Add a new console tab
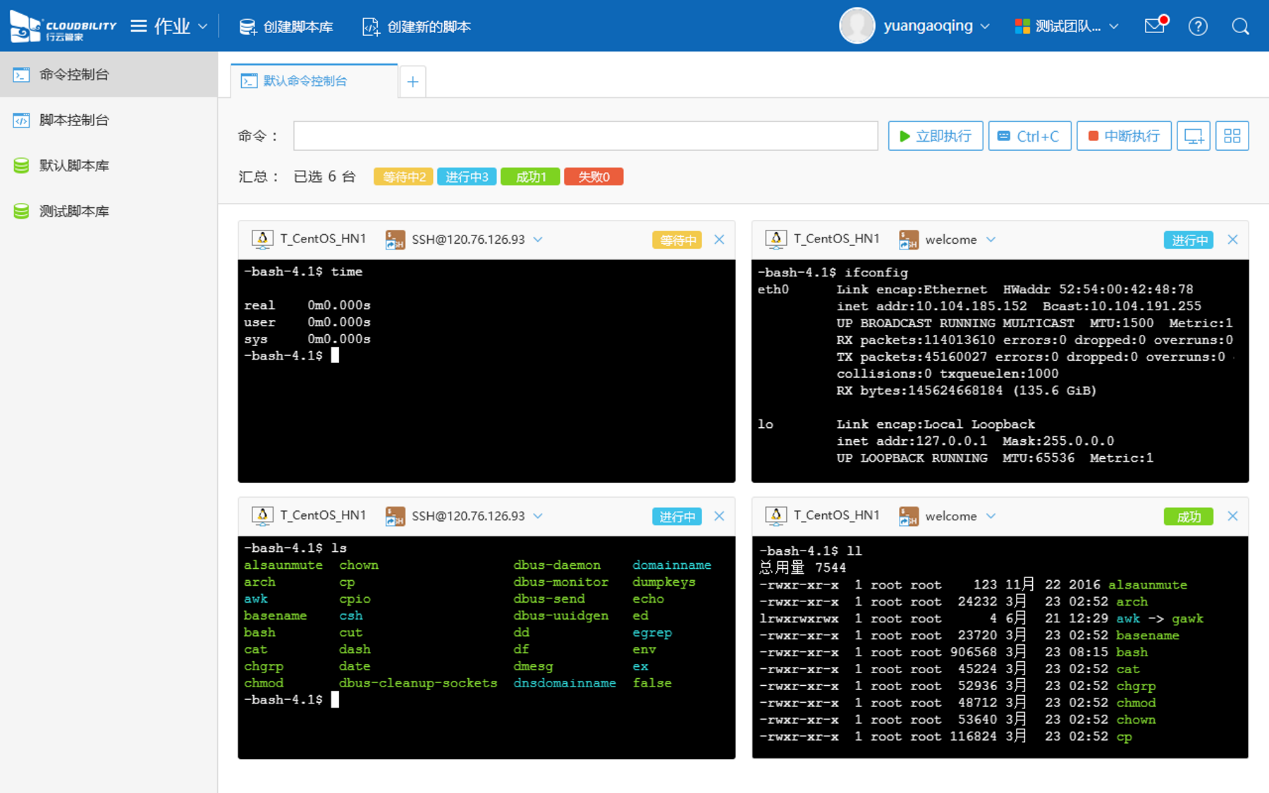The height and width of the screenshot is (793, 1269). 412,82
